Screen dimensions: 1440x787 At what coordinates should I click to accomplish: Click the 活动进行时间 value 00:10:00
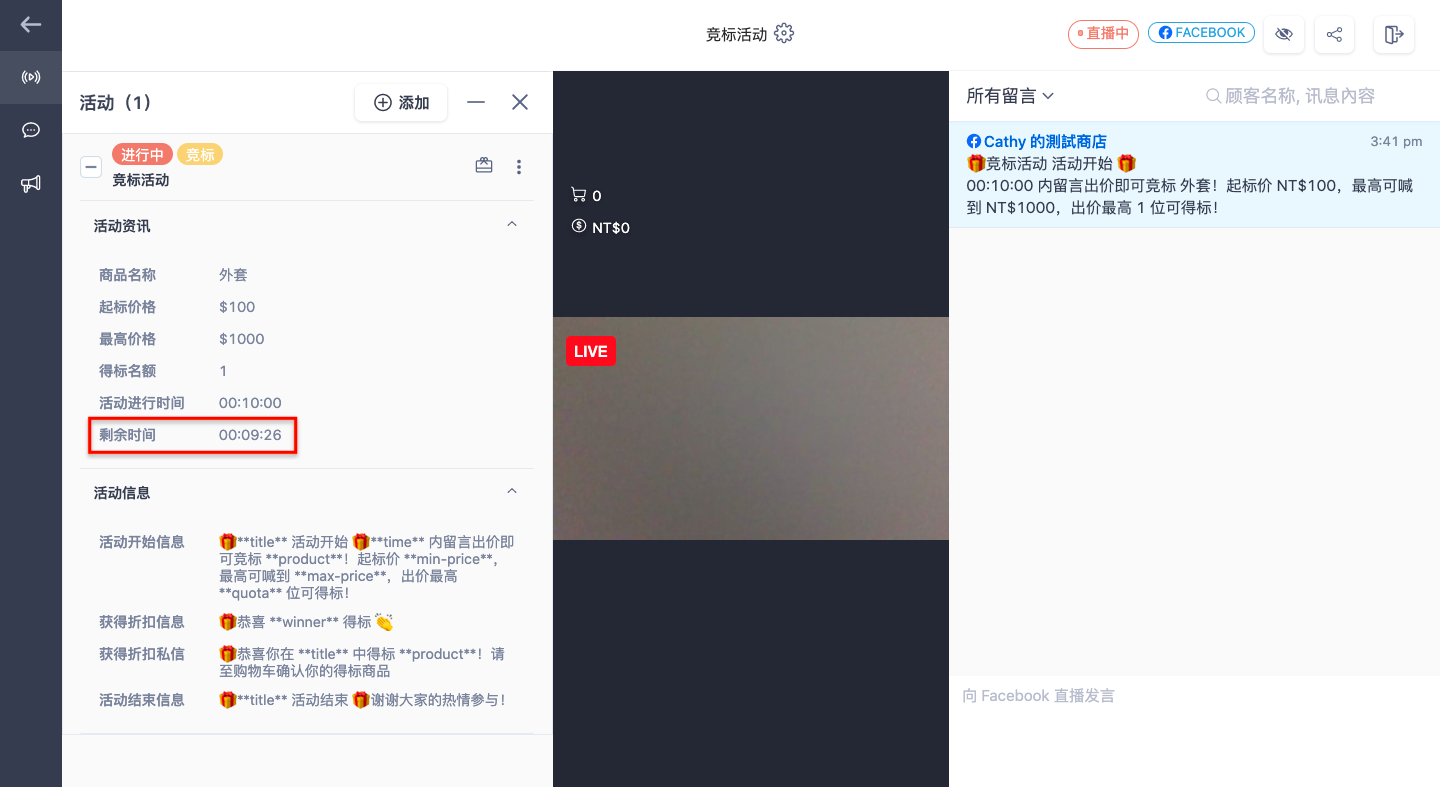(250, 403)
